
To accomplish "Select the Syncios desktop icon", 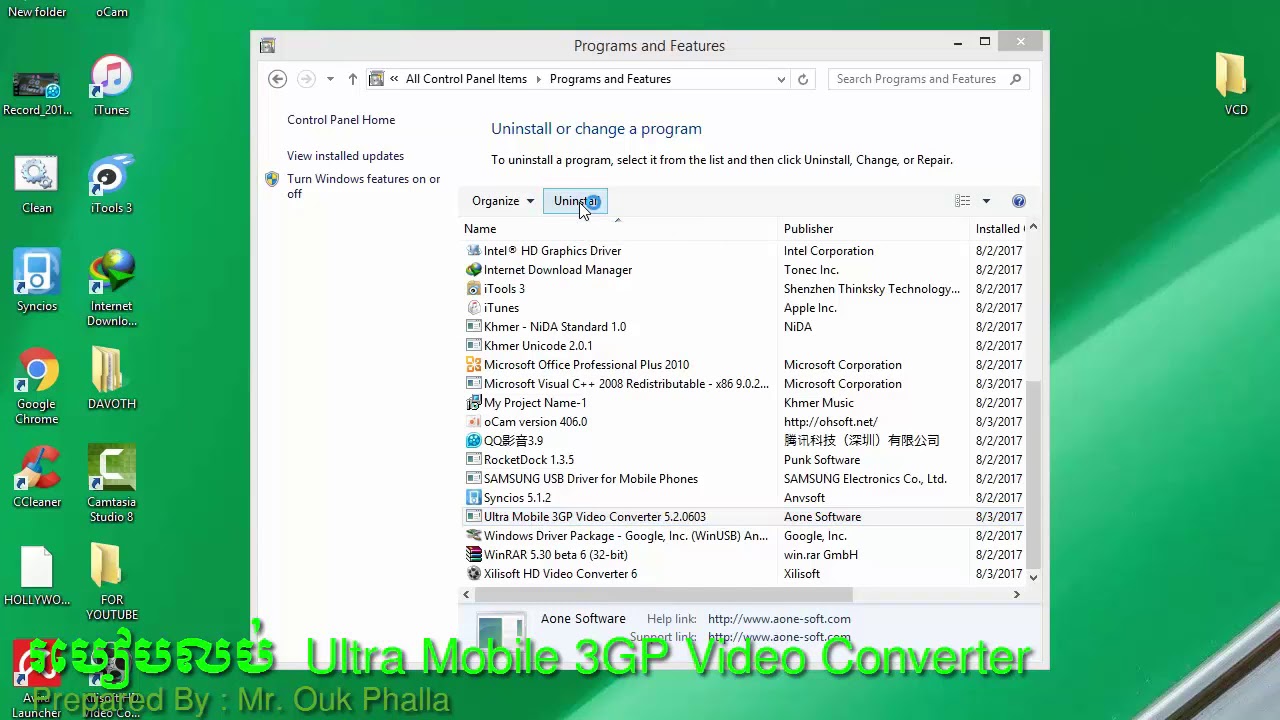I will (37, 281).
